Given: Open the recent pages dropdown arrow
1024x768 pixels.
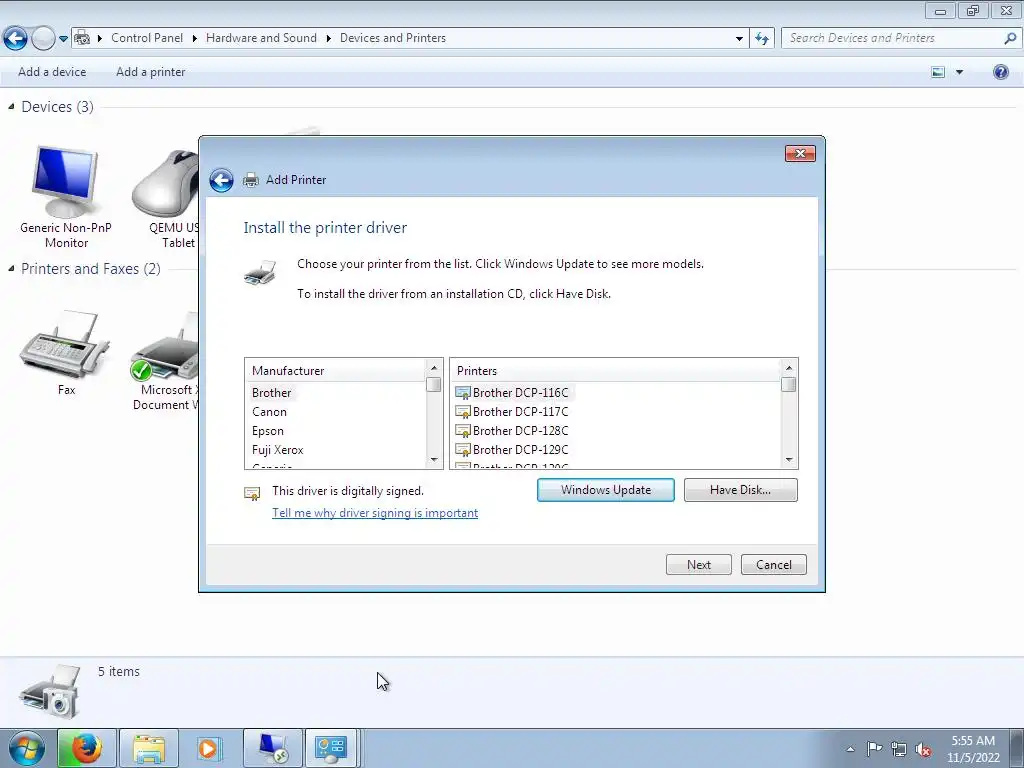Looking at the screenshot, I should tap(63, 39).
